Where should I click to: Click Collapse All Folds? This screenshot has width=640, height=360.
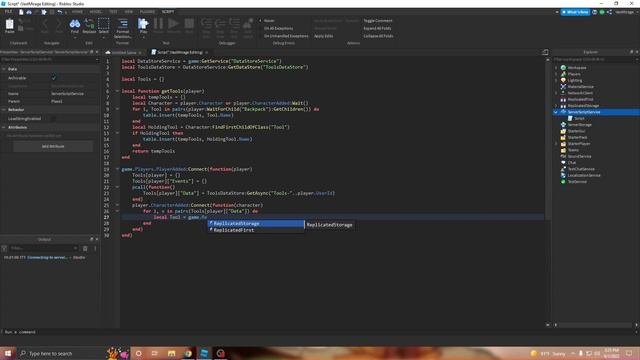pos(378,36)
